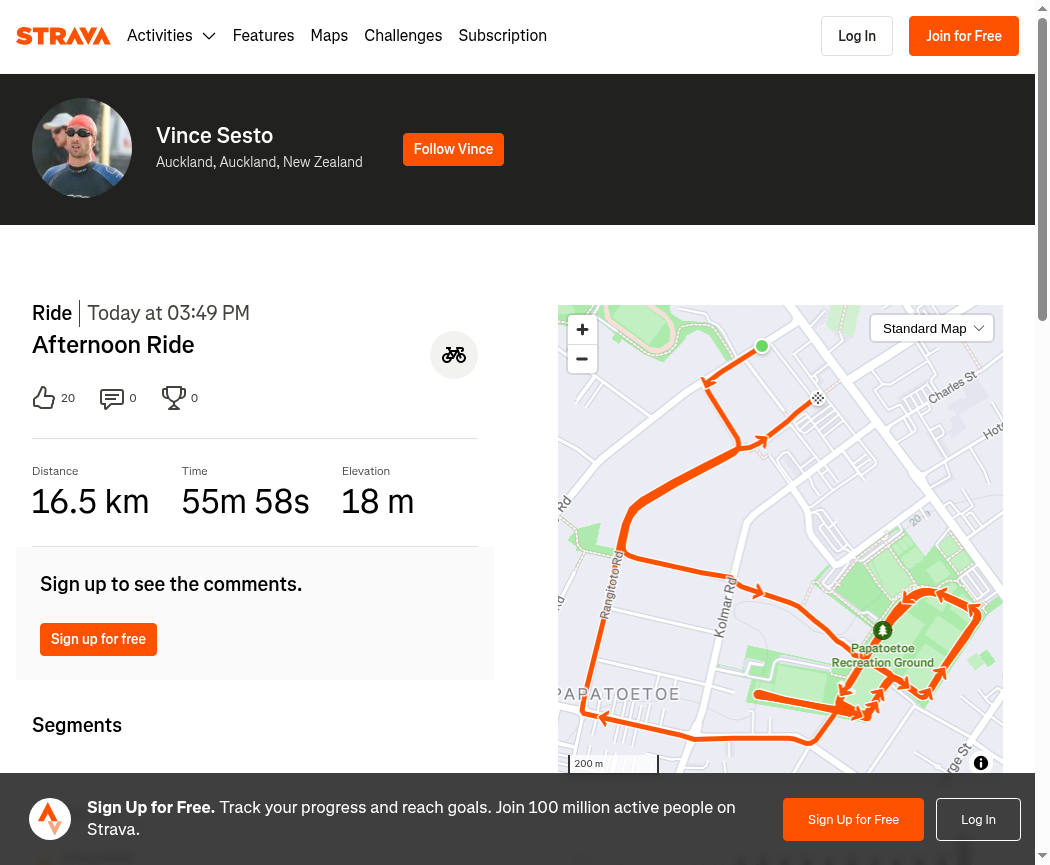The width and height of the screenshot is (1050, 865).
Task: Click the Rangitoto Rd label on map
Action: coord(611,584)
